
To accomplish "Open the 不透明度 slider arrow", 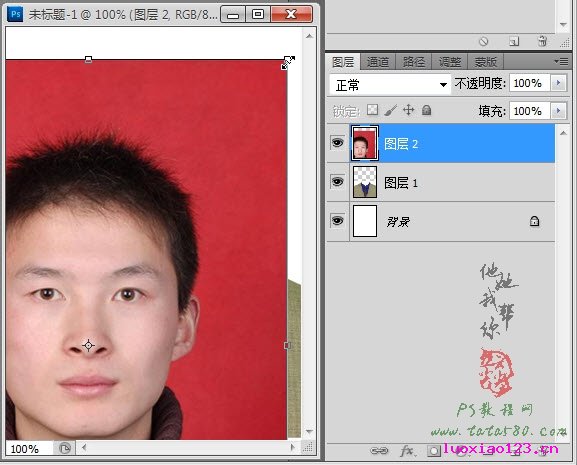I will click(x=558, y=83).
